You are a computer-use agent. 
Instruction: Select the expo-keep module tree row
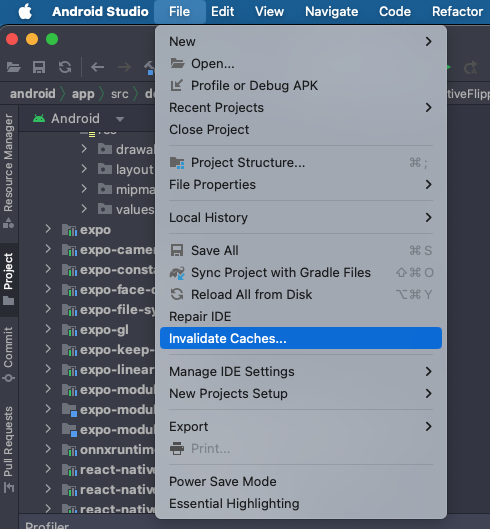point(87,350)
